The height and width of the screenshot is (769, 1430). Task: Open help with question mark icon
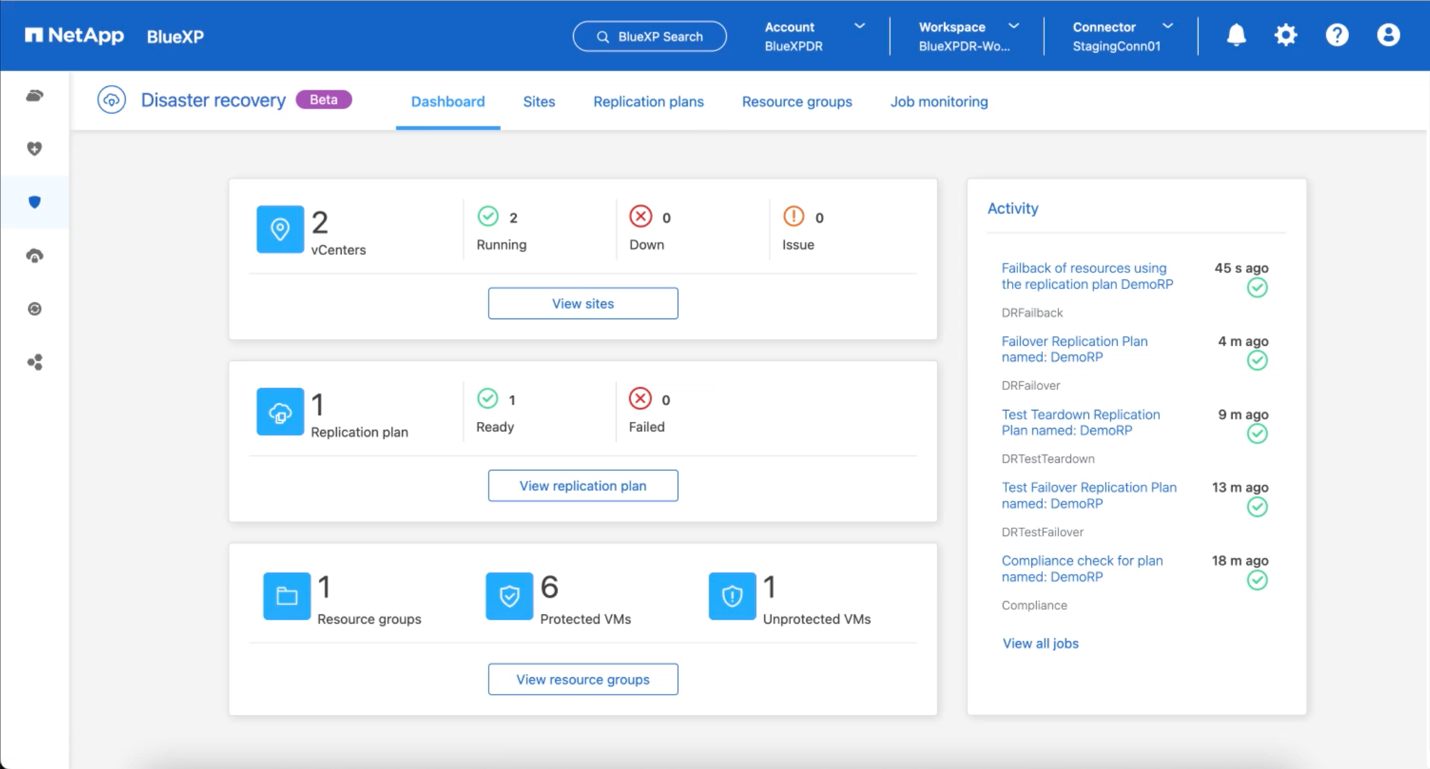tap(1337, 36)
